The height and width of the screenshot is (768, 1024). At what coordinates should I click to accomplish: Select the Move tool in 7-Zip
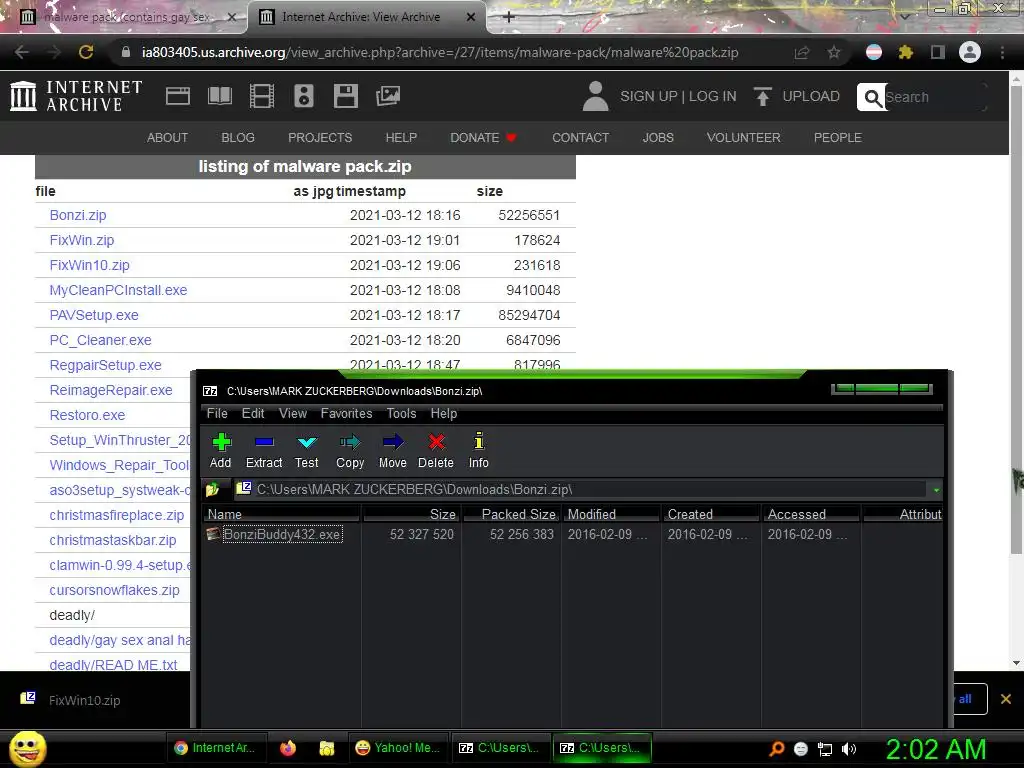(x=392, y=451)
